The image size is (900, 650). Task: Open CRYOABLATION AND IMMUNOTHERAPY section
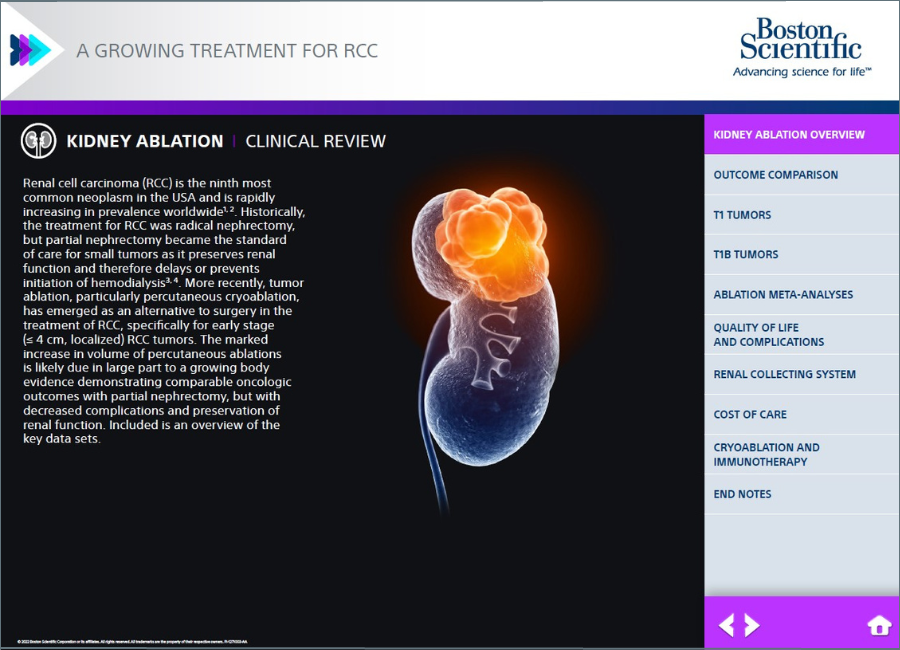pos(800,454)
